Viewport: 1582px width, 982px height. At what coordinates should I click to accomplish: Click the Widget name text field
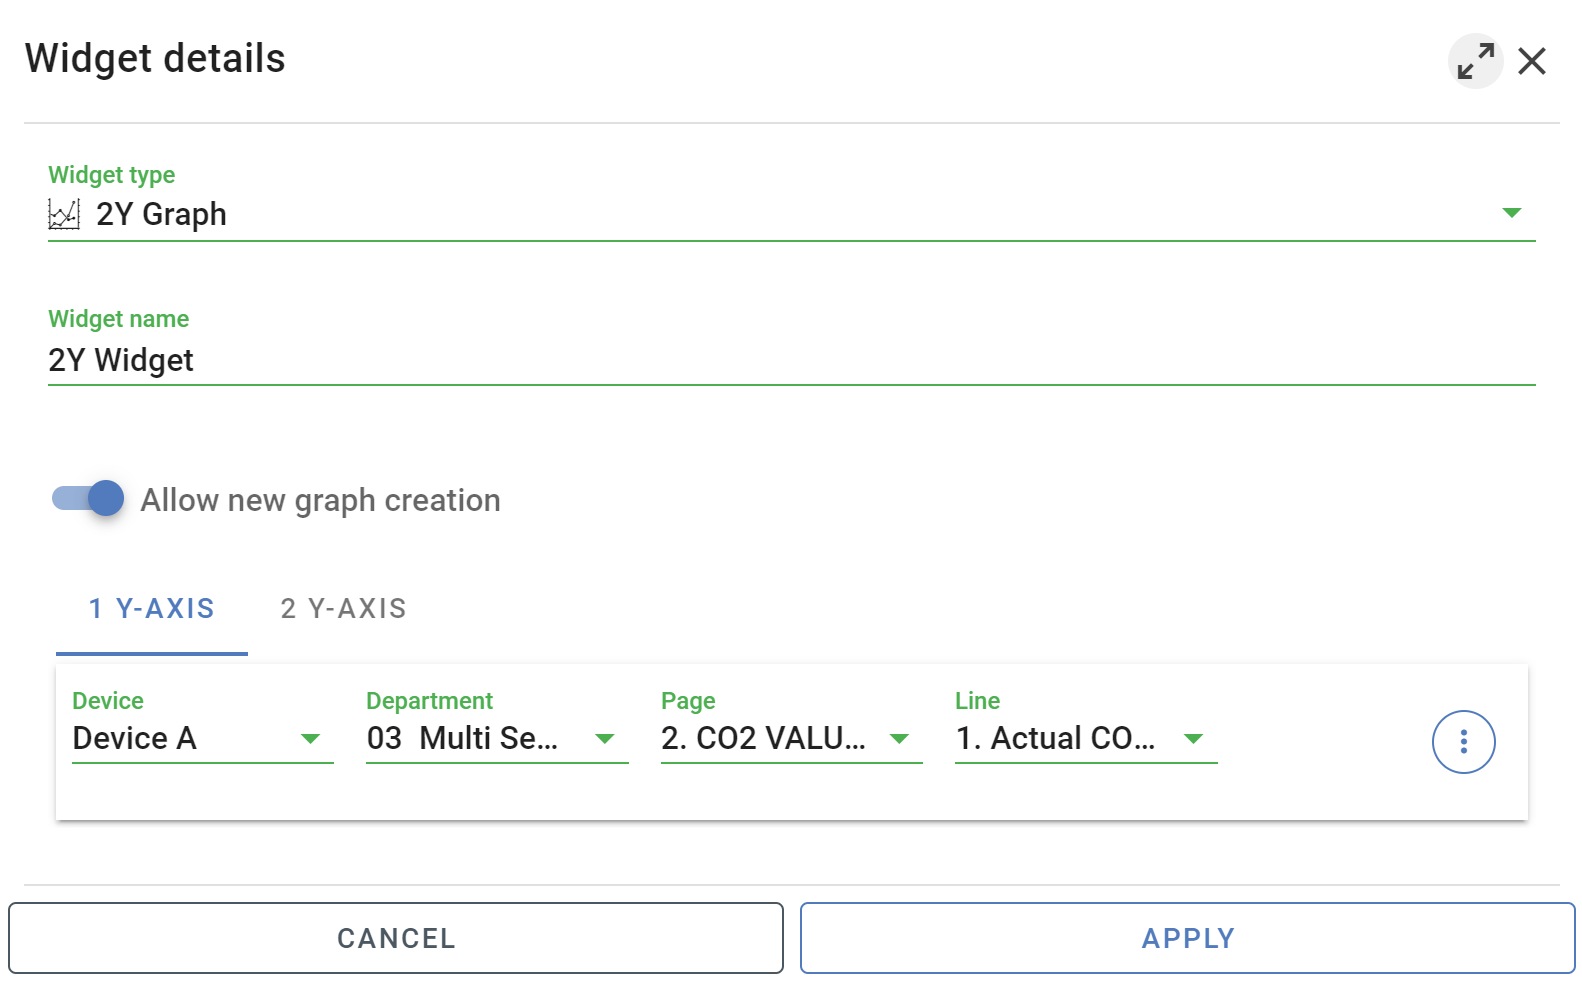(790, 360)
